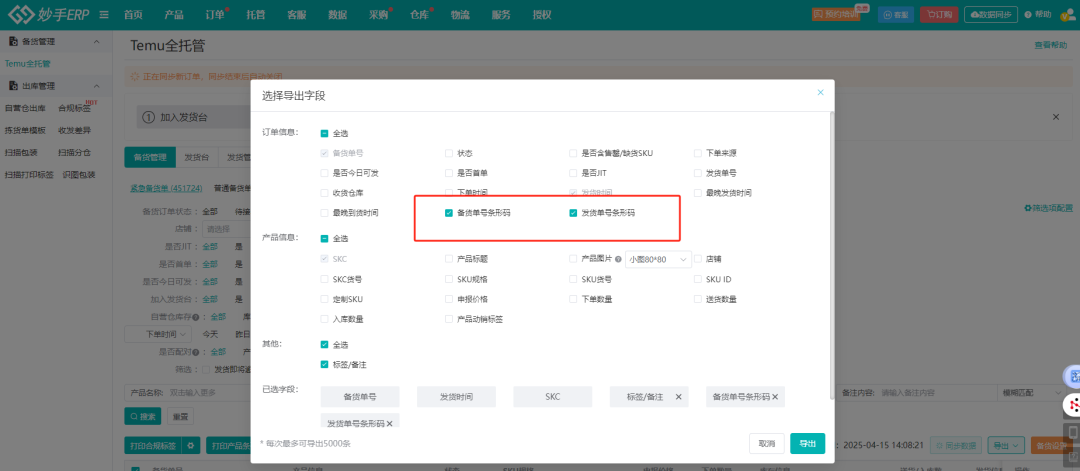Screen dimensions: 1080x471
Task: Check the SKU ID checkbox
Action: click(x=698, y=280)
